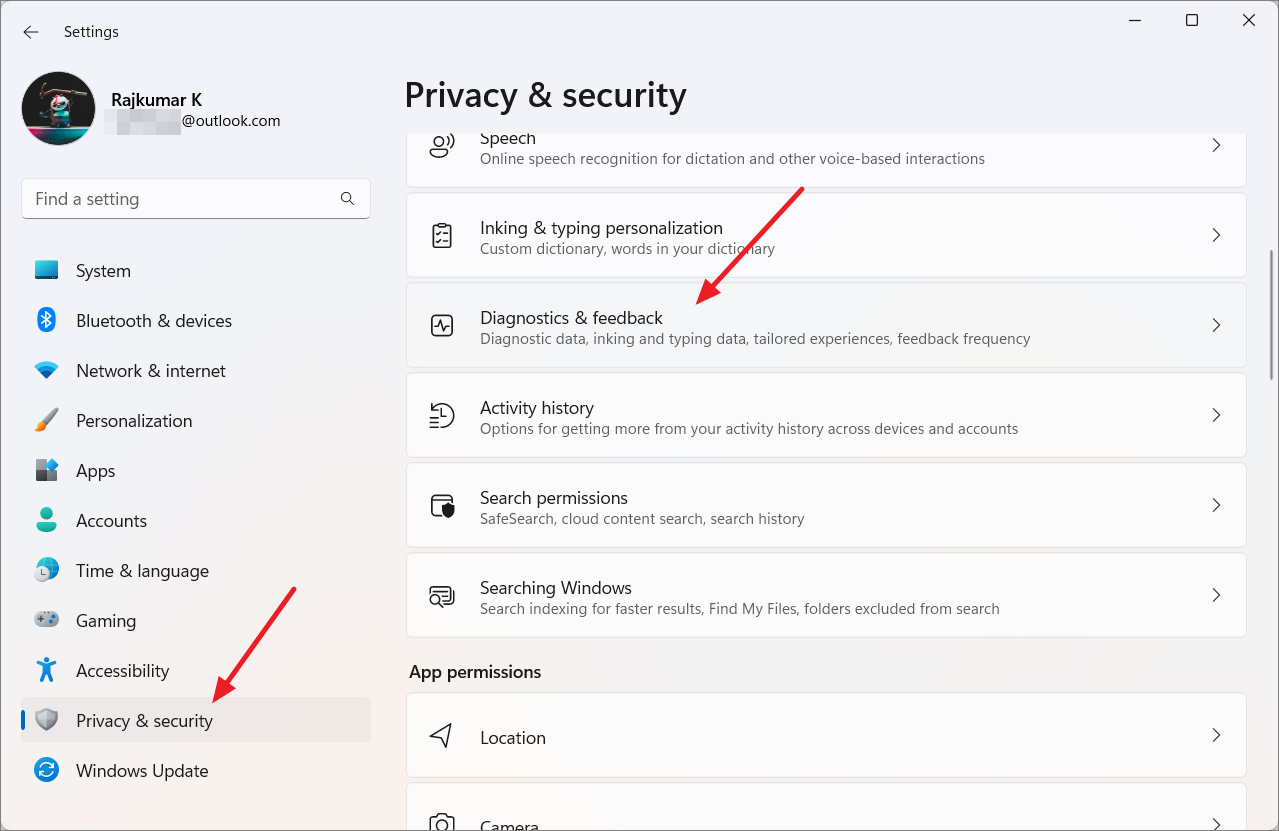Open the Searching Windows chevron
The image size is (1279, 831).
pos(1216,596)
